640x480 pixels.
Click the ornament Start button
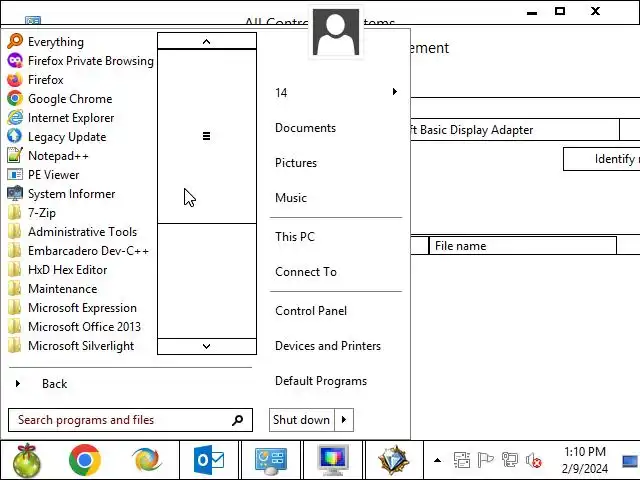pos(27,460)
